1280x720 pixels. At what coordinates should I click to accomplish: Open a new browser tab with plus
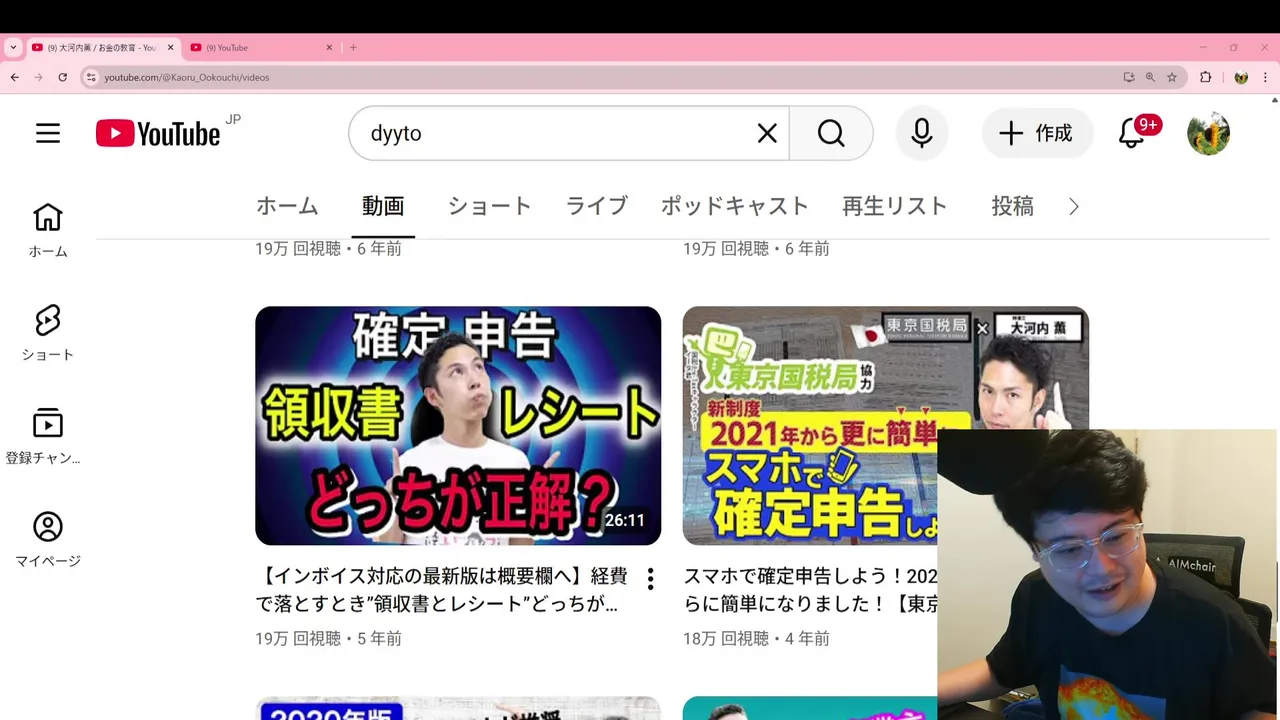click(353, 47)
